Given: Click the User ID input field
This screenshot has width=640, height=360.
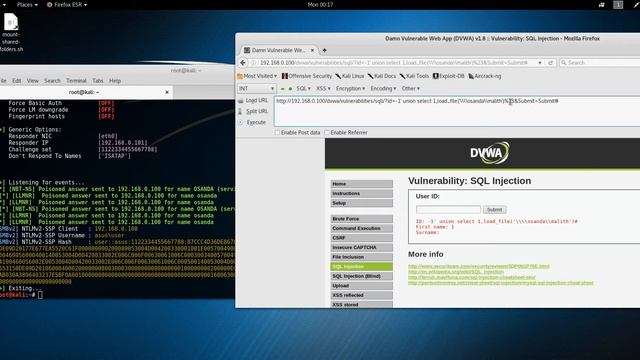Looking at the screenshot, I should pyautogui.click(x=448, y=209).
